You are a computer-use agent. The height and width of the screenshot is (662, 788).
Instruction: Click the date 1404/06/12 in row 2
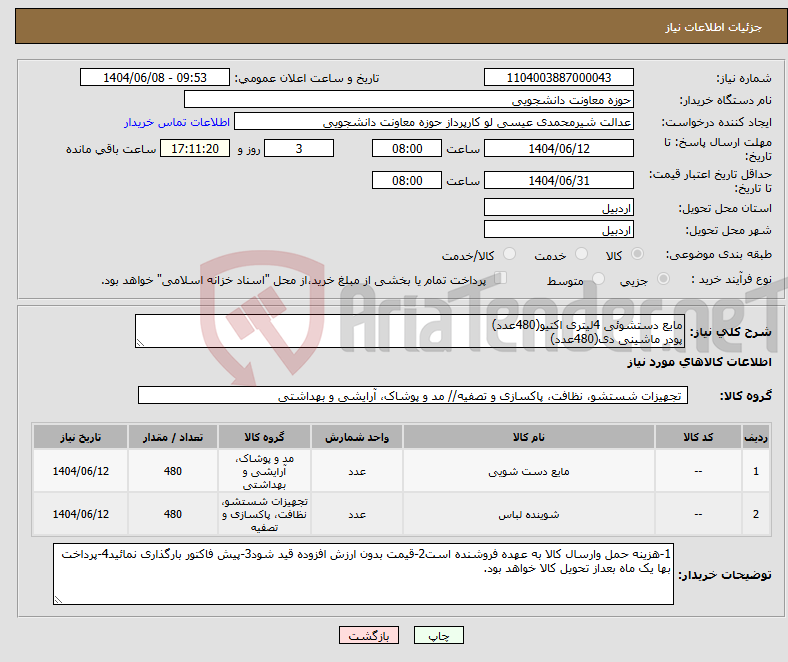(x=80, y=514)
